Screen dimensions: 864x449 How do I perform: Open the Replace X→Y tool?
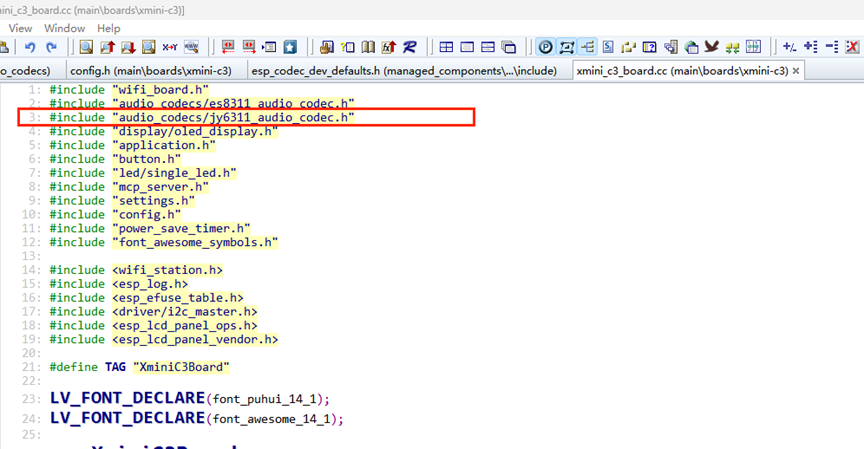170,47
